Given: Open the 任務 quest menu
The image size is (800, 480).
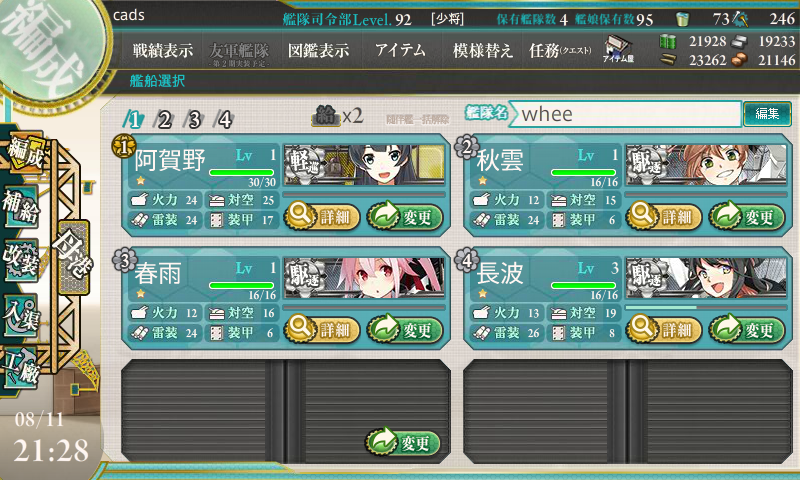Looking at the screenshot, I should click(560, 50).
